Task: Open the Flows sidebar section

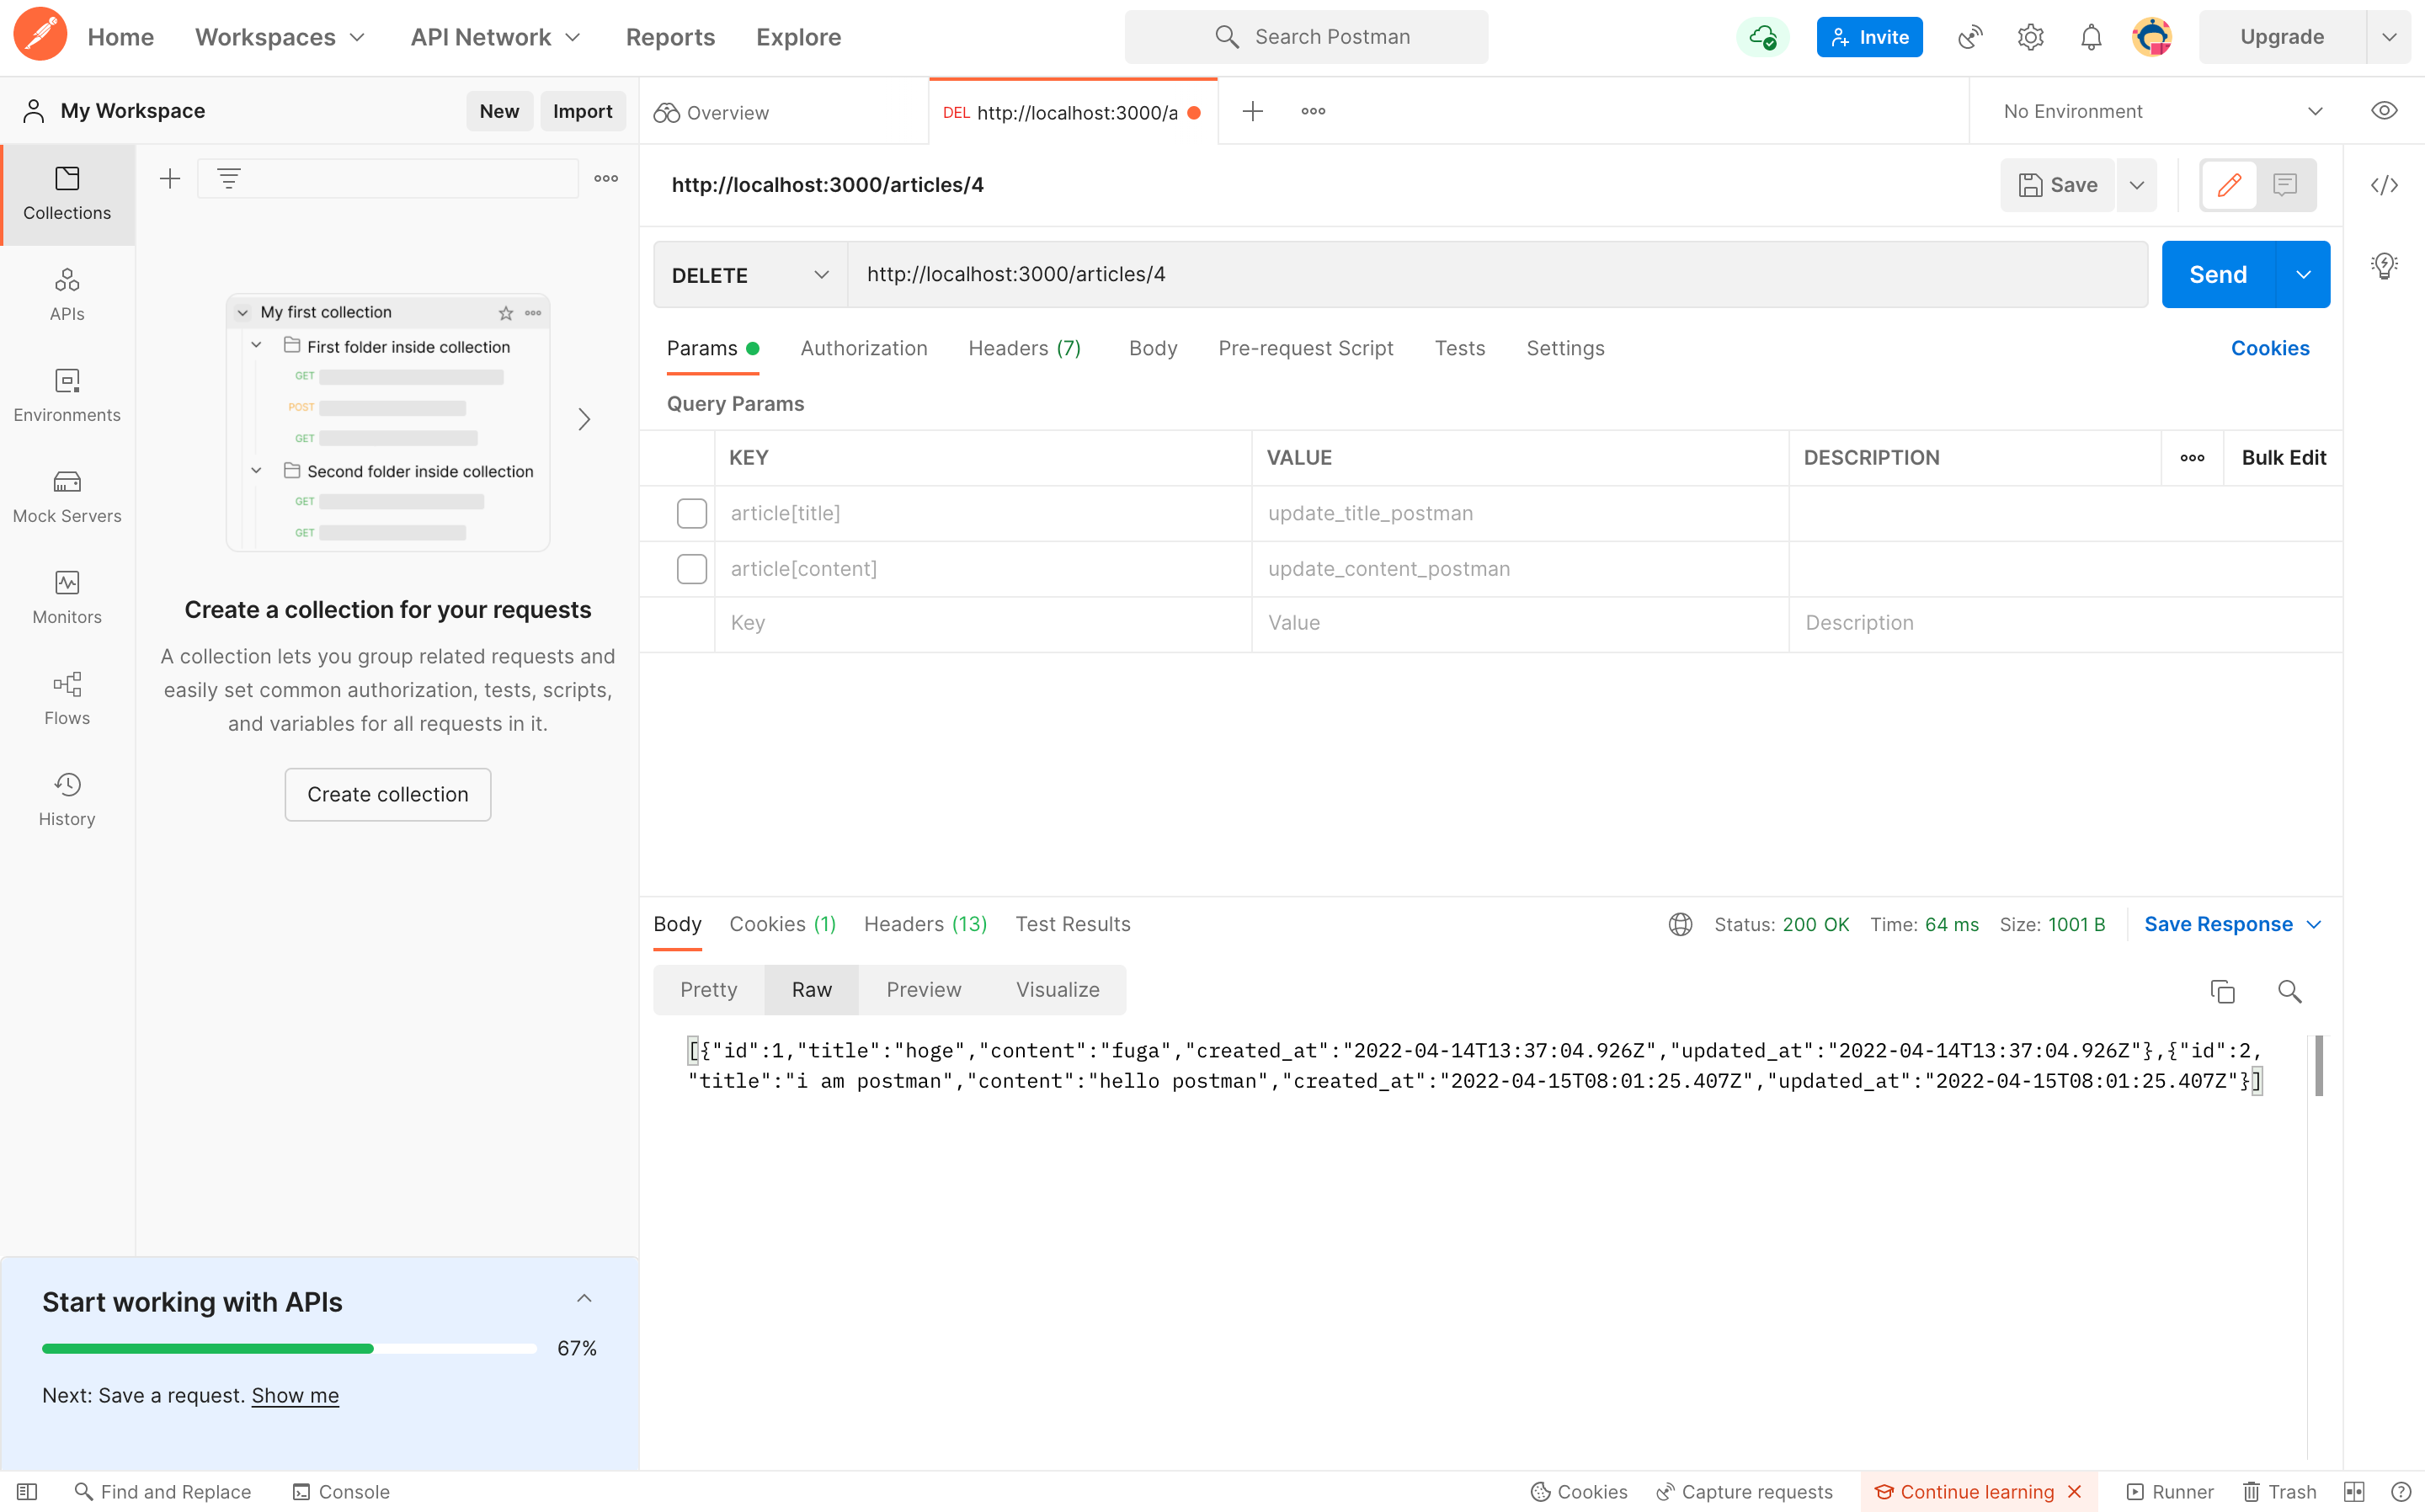Action: tap(67, 698)
